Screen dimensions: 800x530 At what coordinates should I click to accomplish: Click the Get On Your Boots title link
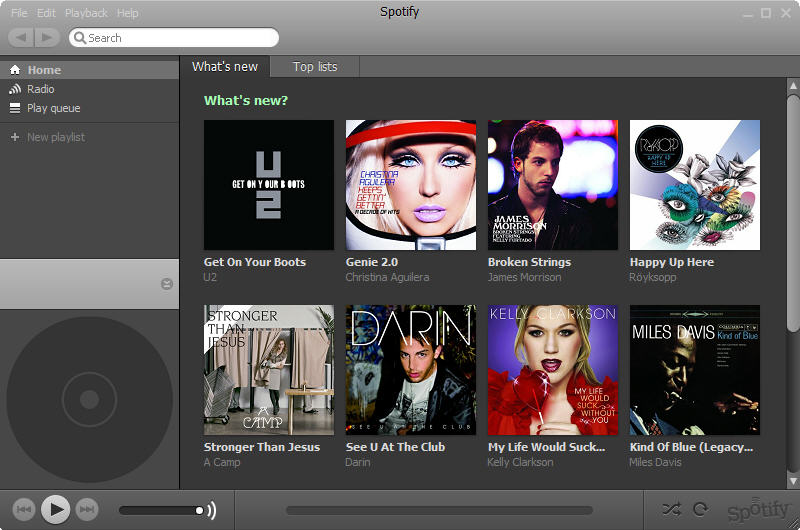(x=255, y=262)
